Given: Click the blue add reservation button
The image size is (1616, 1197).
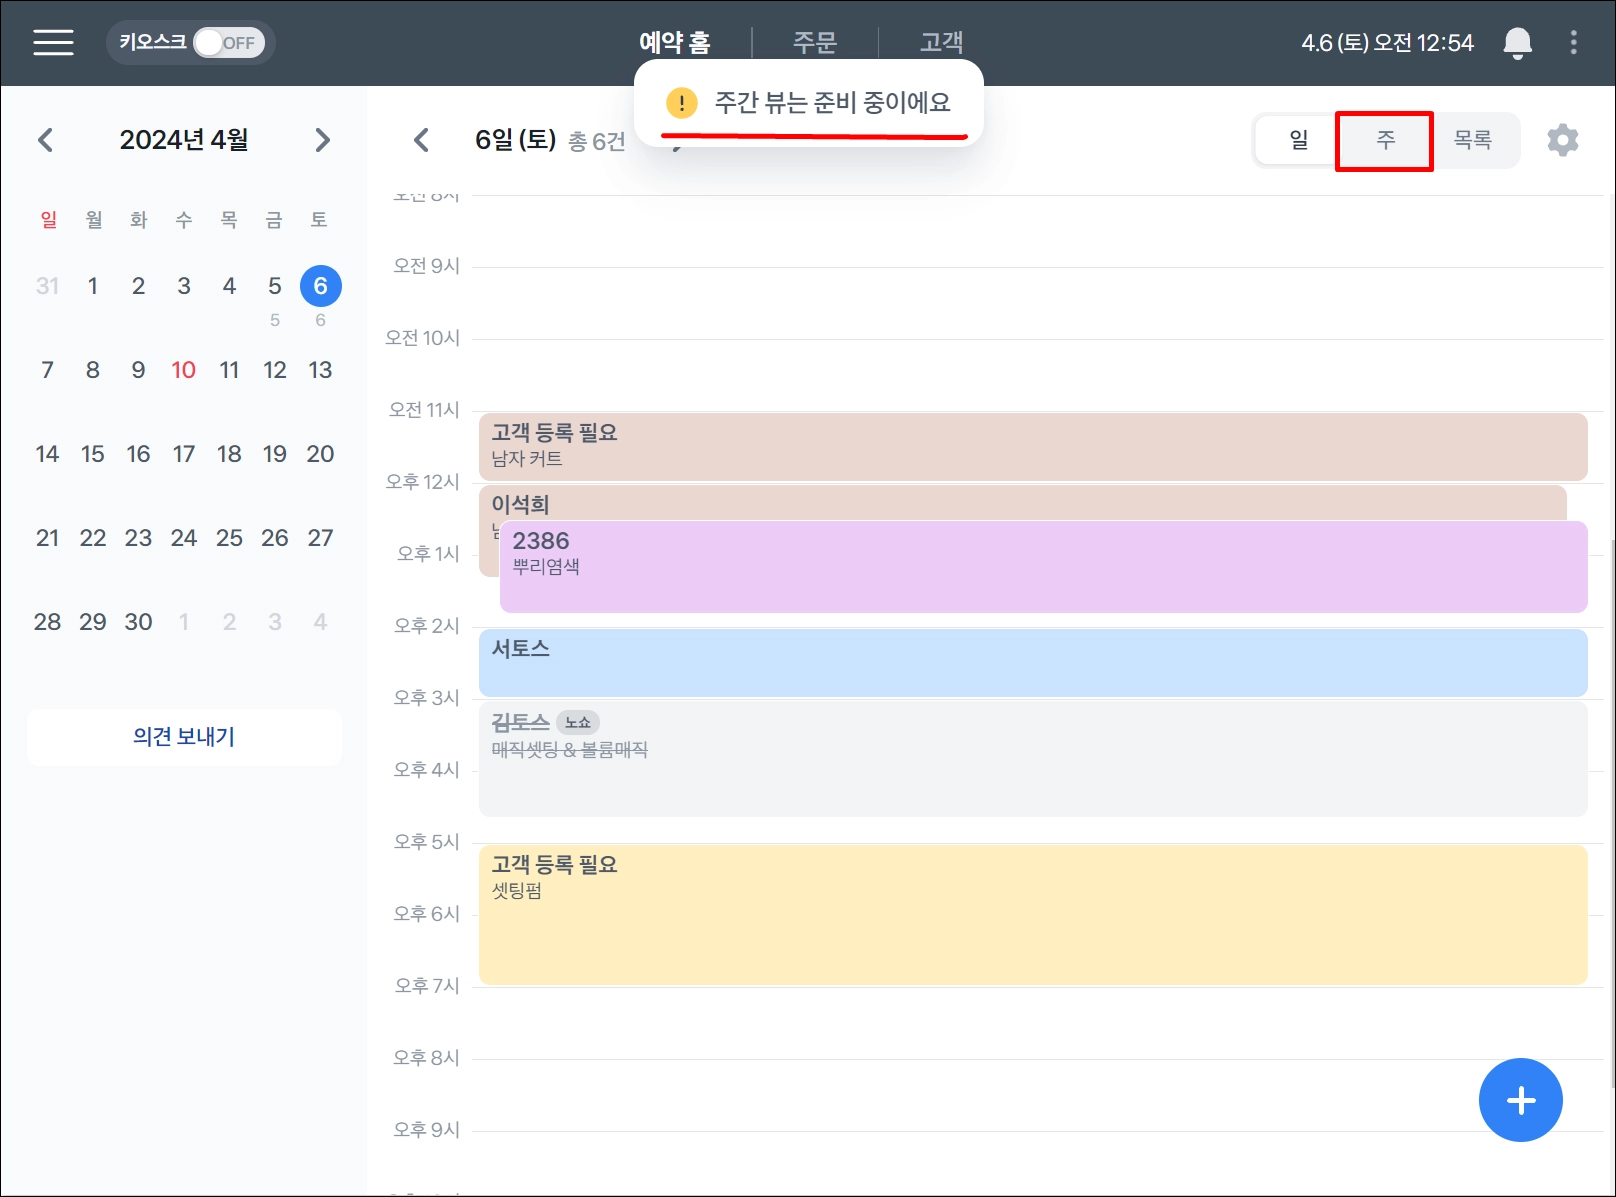Looking at the screenshot, I should 1520,1100.
